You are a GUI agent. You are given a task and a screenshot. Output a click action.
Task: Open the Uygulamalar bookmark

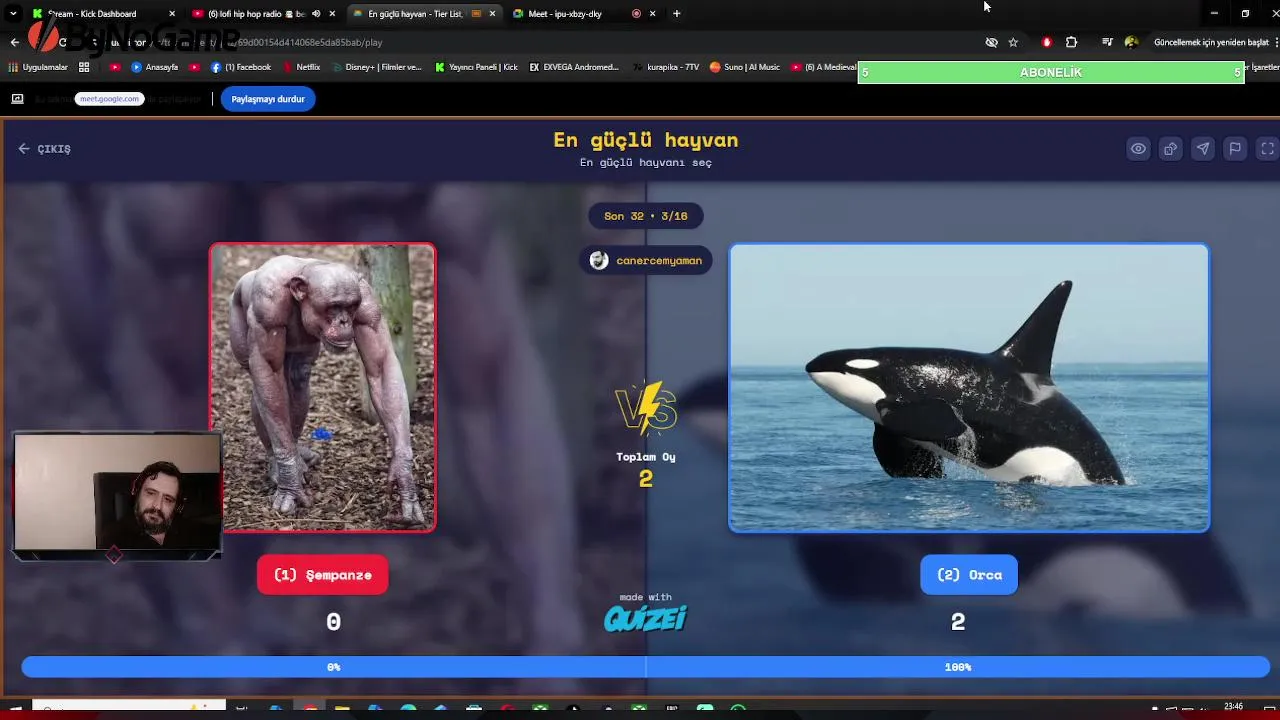coord(38,67)
